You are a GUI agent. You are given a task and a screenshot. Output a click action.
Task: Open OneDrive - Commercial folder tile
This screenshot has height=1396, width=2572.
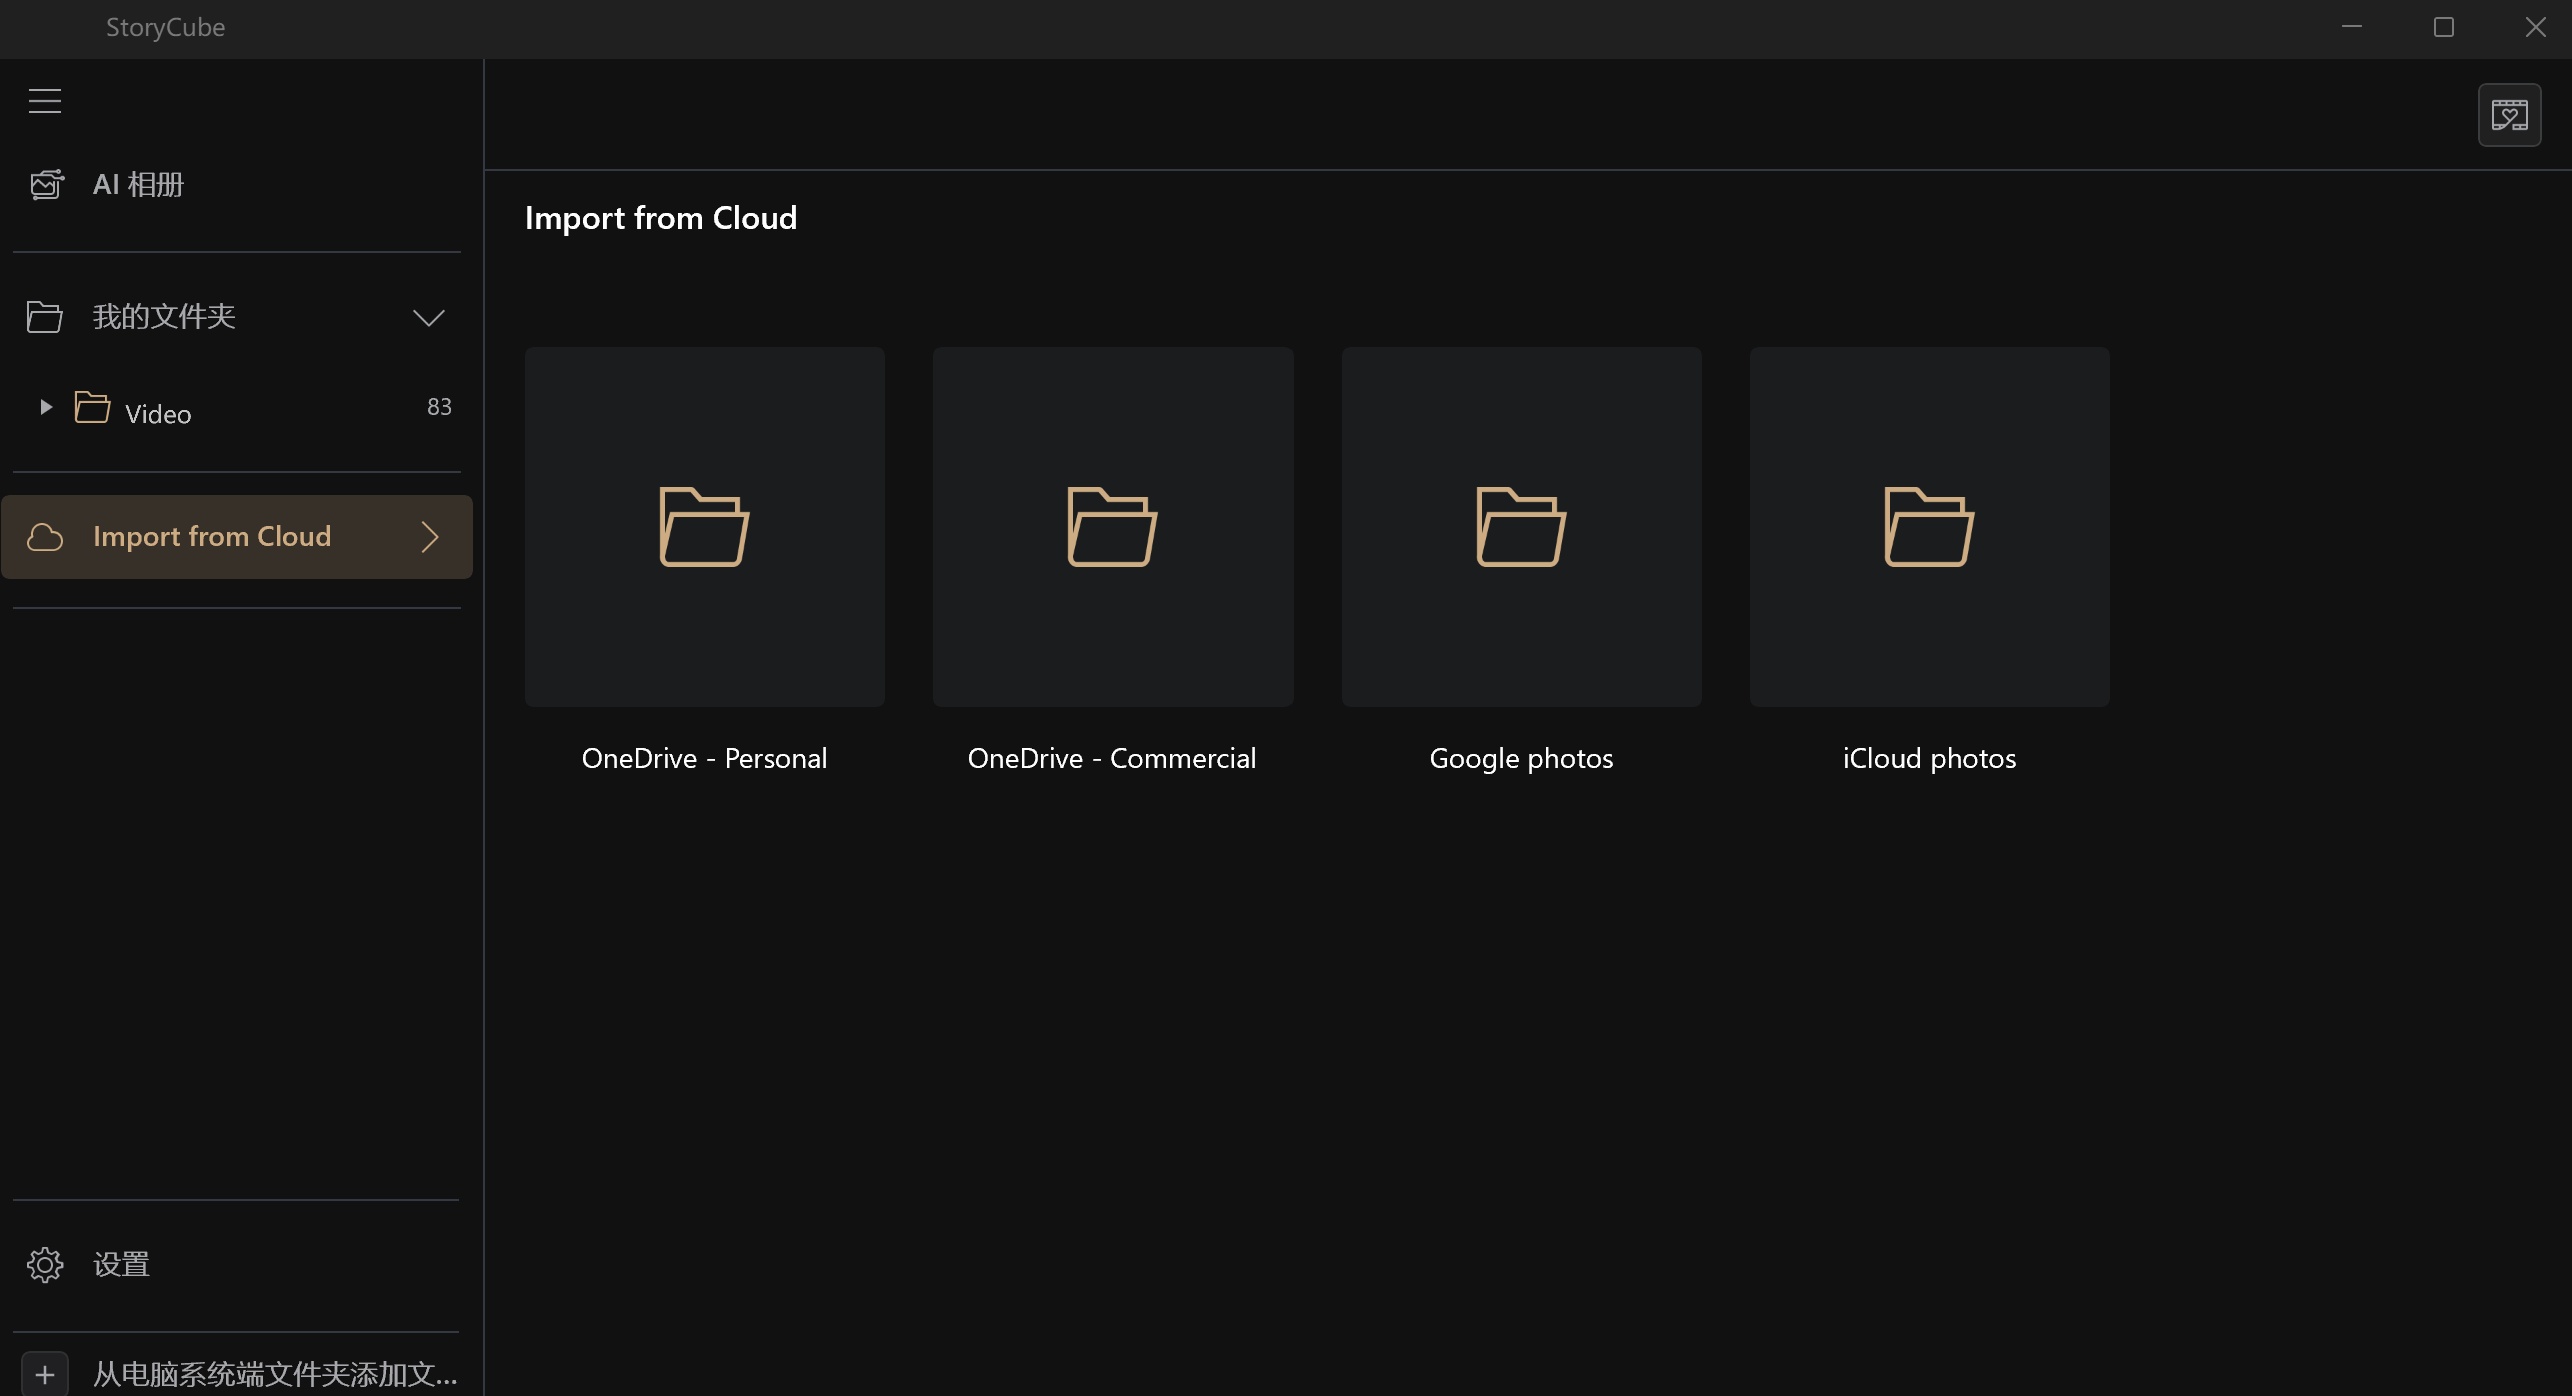[x=1112, y=527]
